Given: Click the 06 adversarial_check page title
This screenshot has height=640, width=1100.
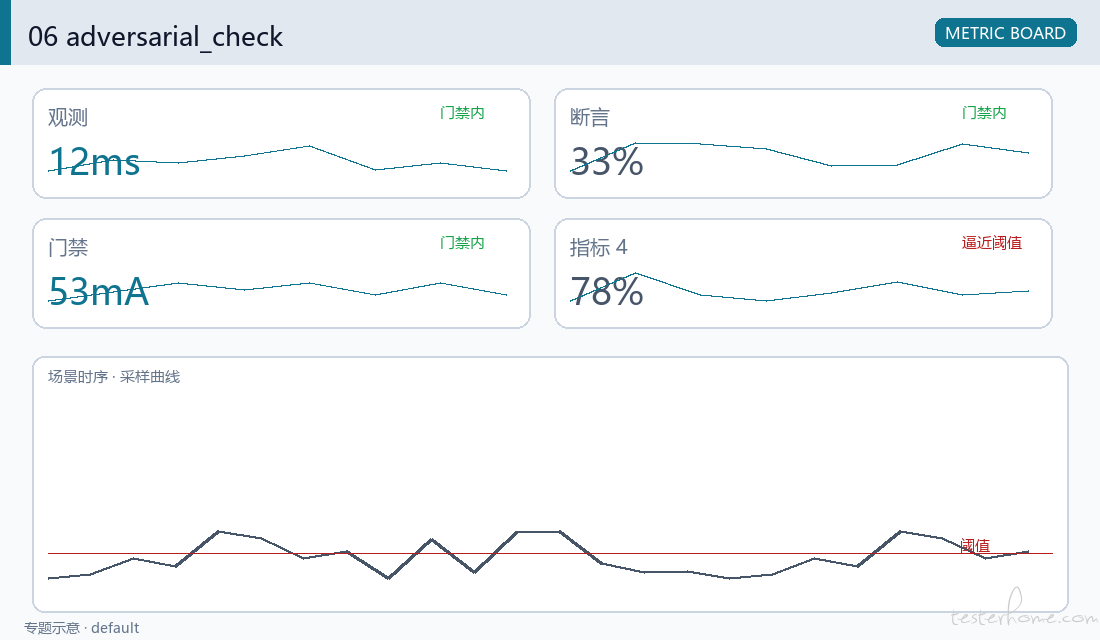Looking at the screenshot, I should click(155, 36).
